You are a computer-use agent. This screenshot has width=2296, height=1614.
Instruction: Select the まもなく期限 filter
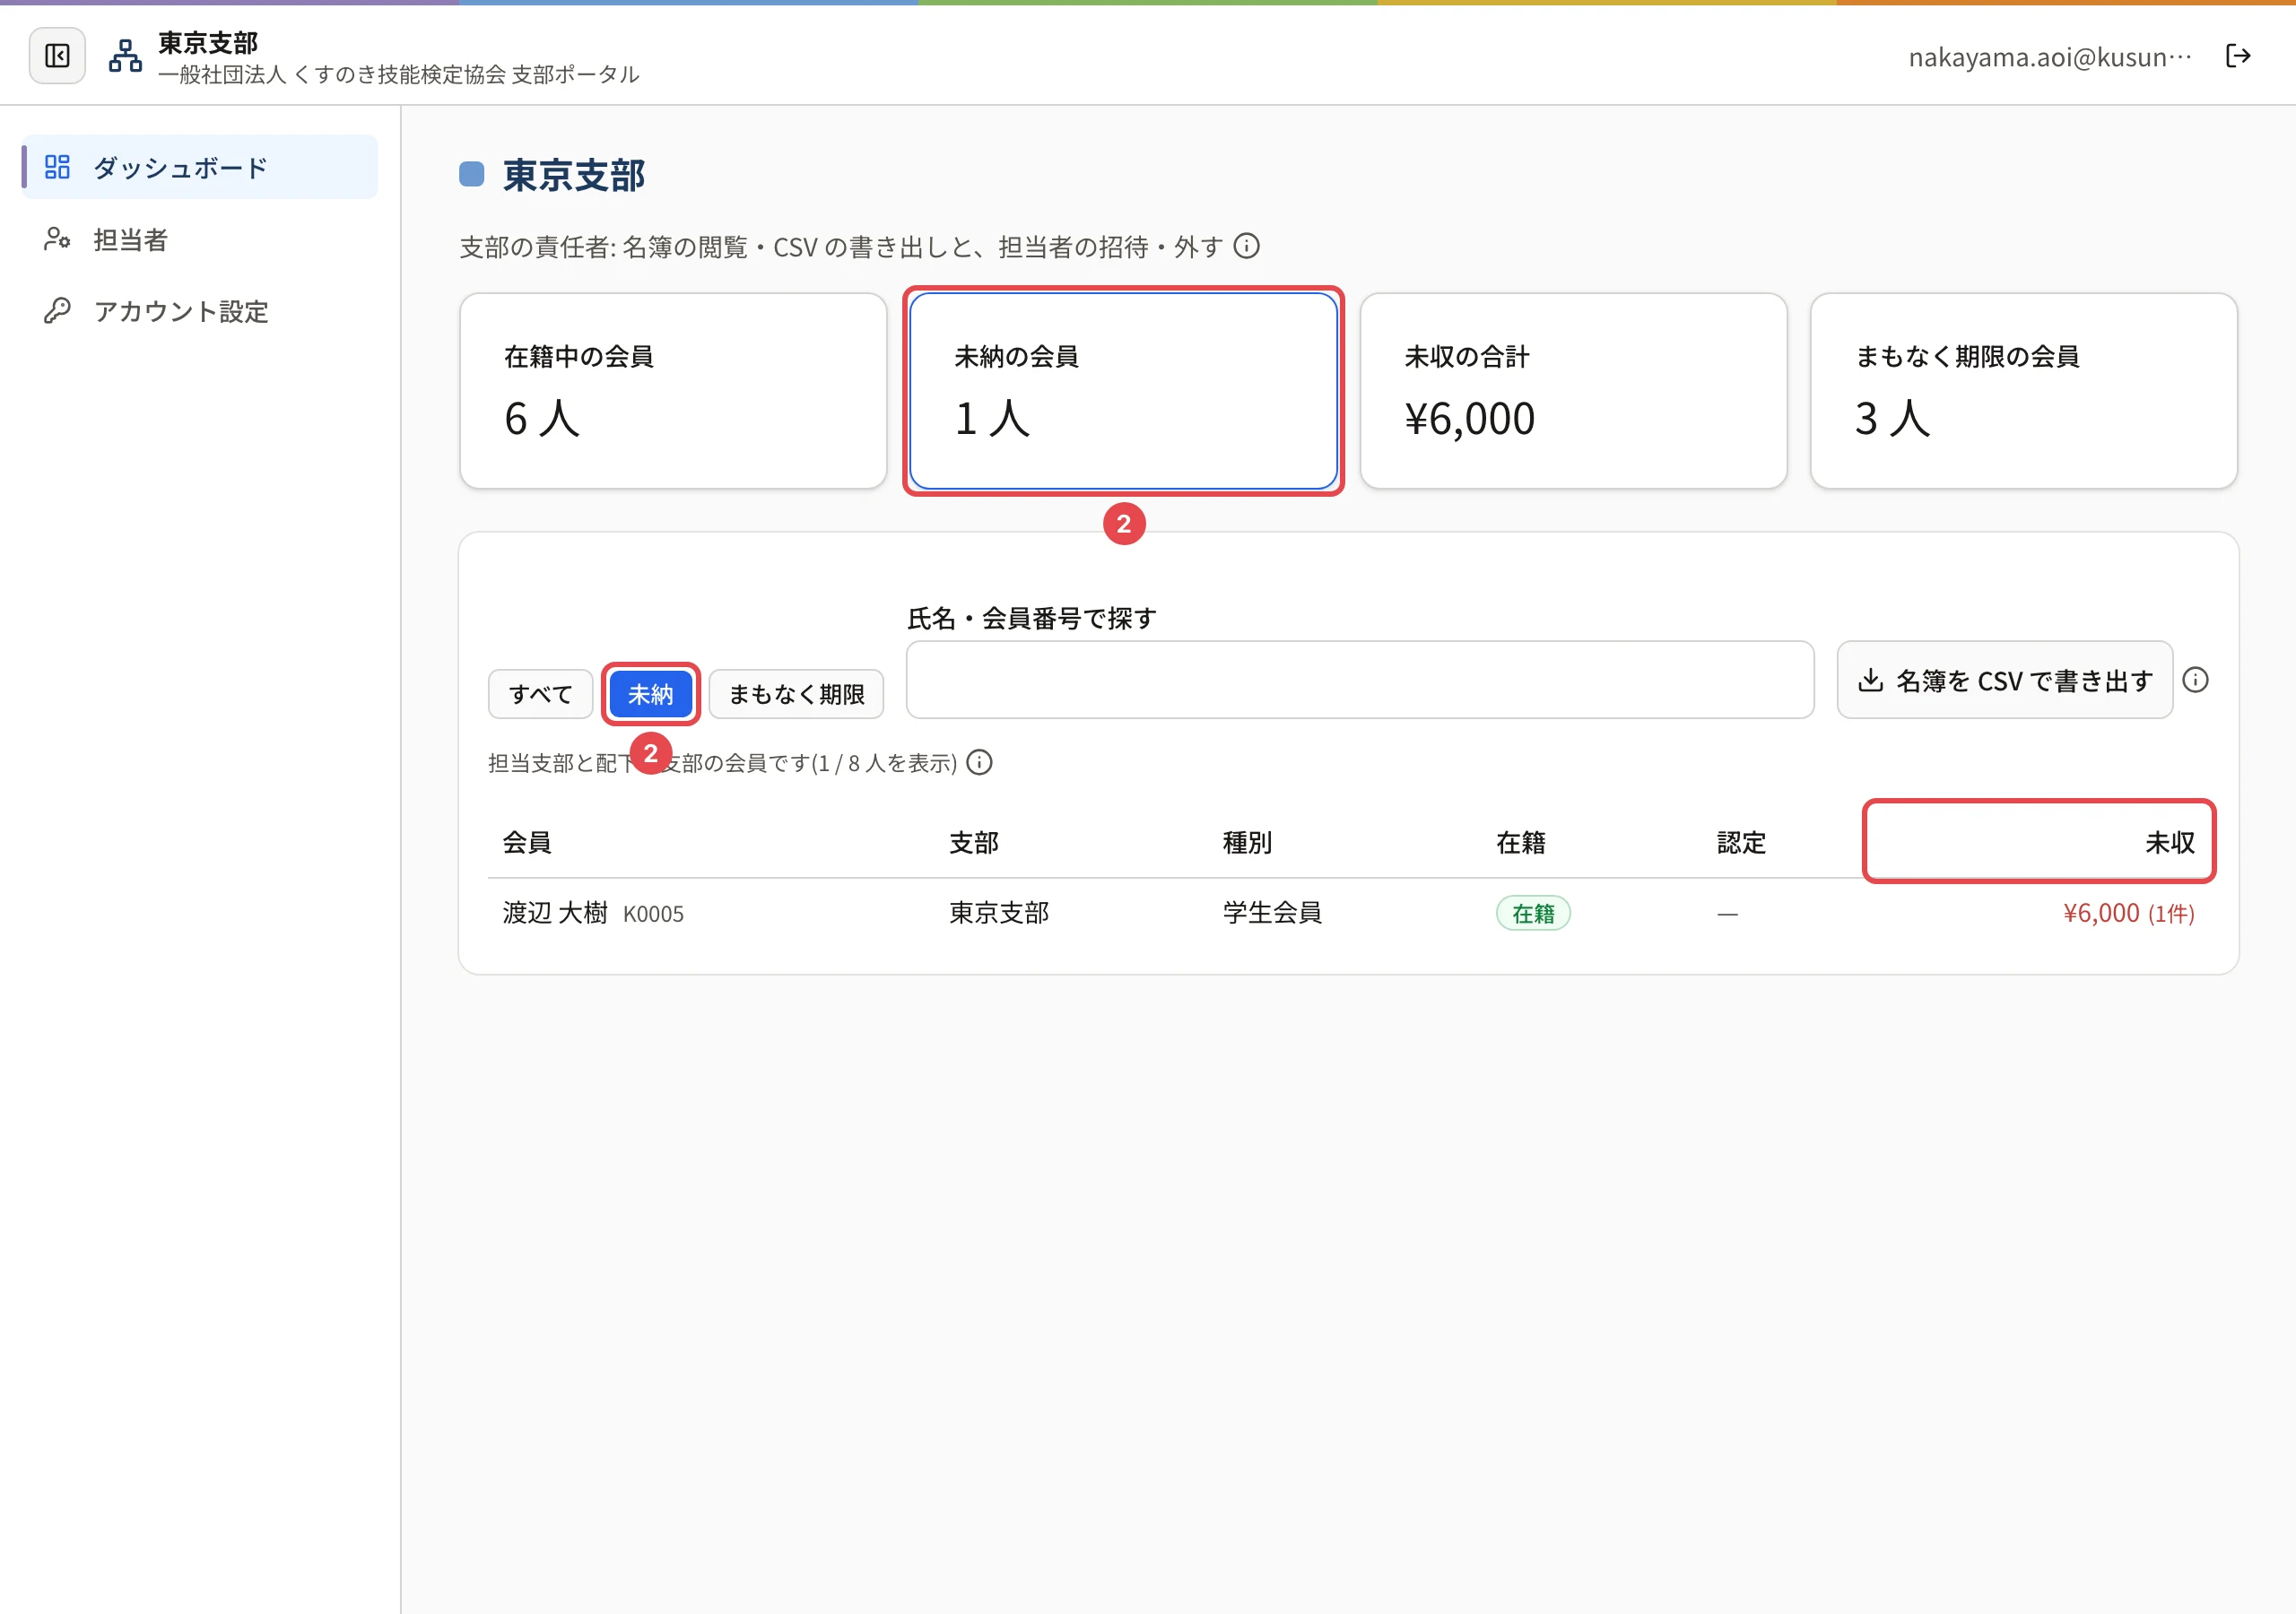[x=796, y=694]
